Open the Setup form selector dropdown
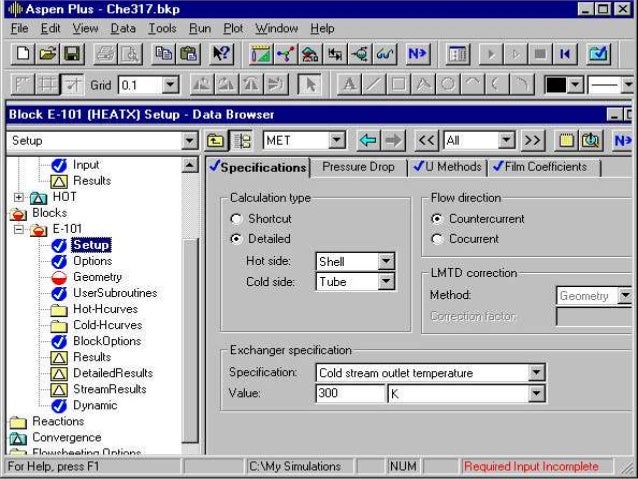Screen dimensions: 638x479 tap(189, 141)
